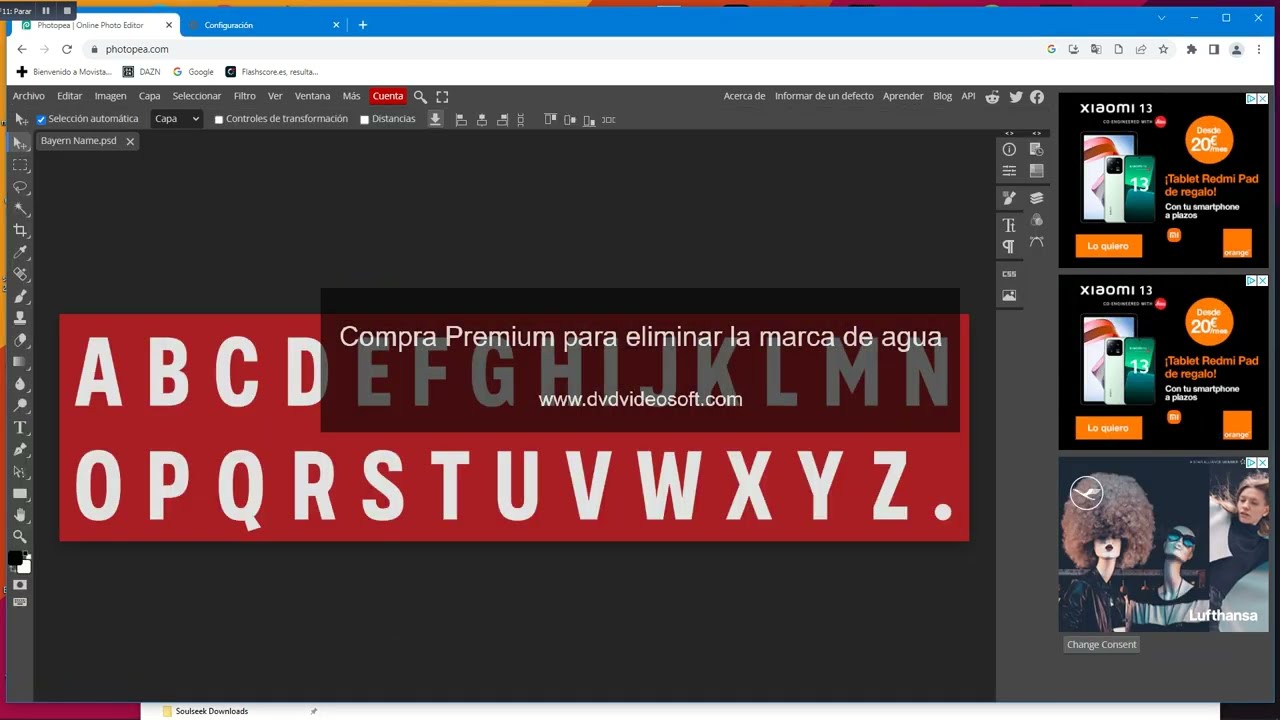Select the Brush tool
Image resolution: width=1280 pixels, height=720 pixels.
tap(20, 296)
